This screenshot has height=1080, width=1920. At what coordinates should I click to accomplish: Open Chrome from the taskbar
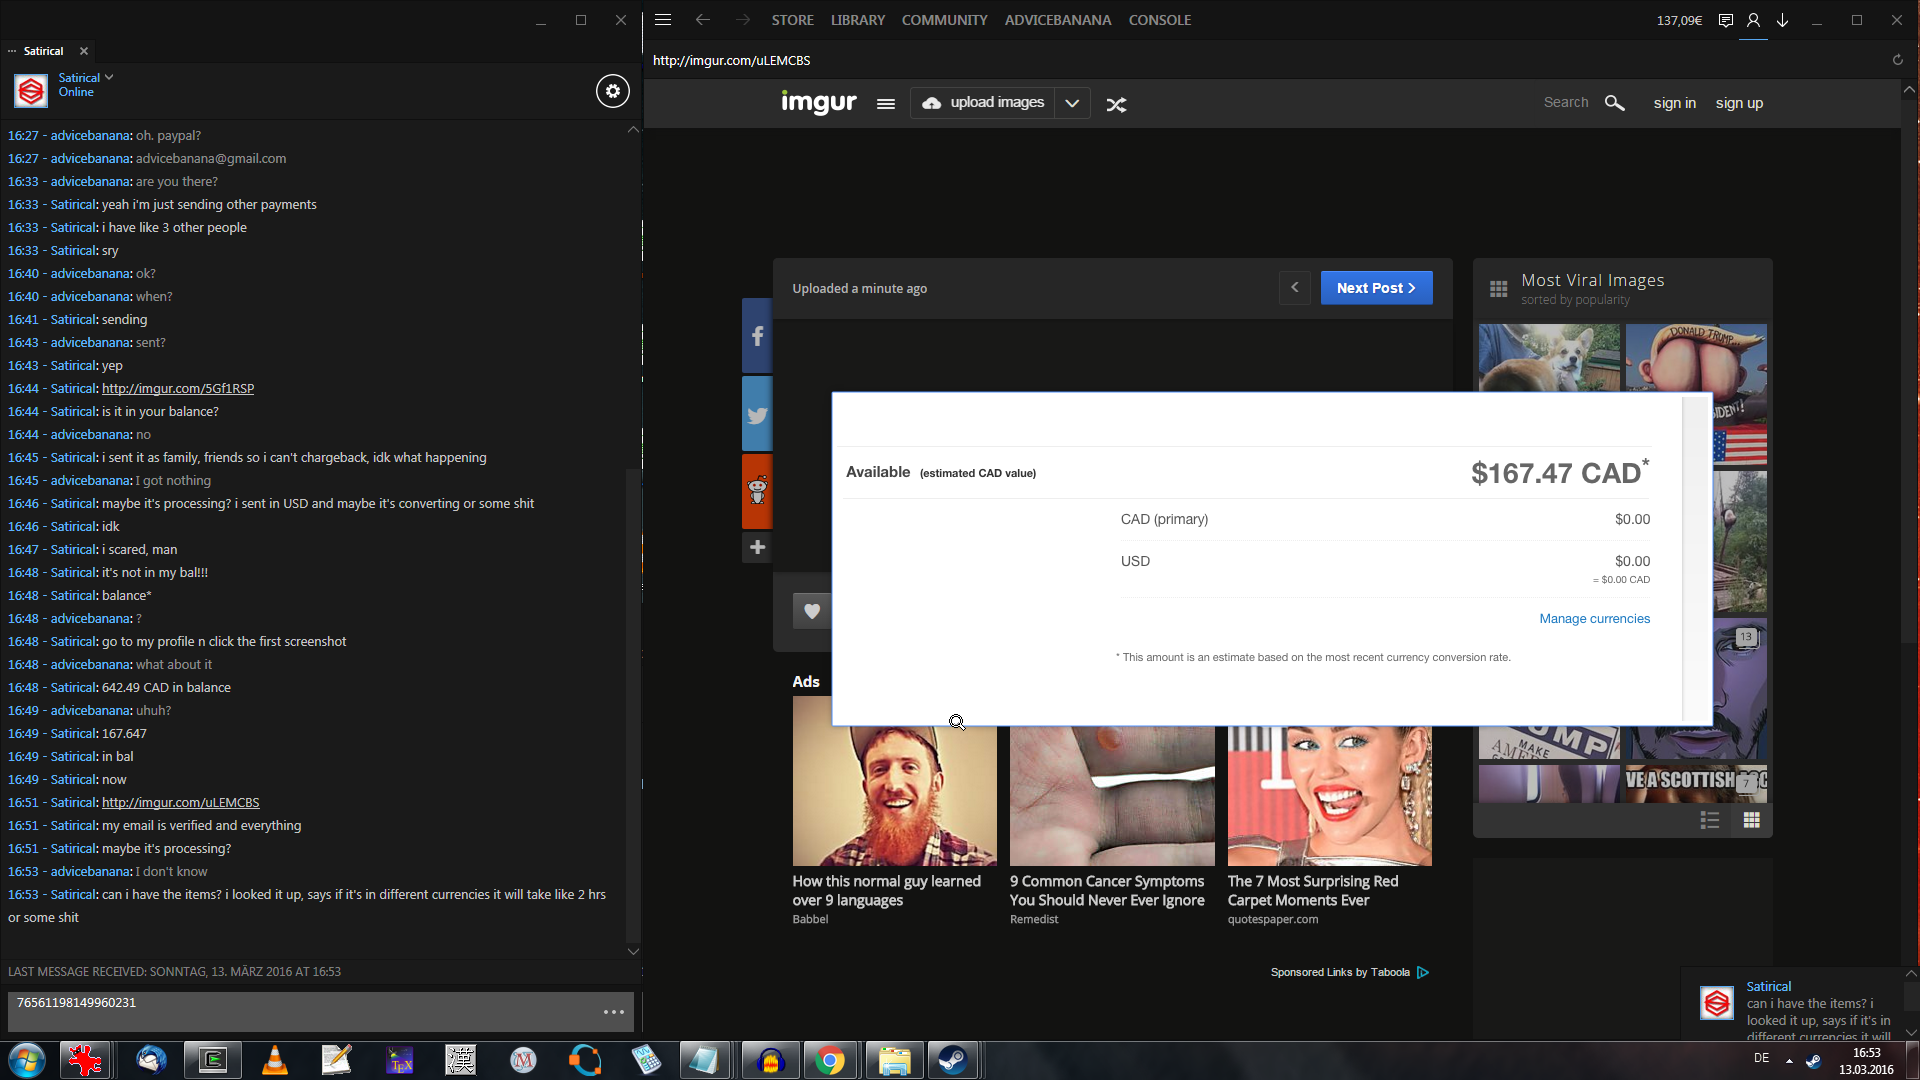(829, 1060)
